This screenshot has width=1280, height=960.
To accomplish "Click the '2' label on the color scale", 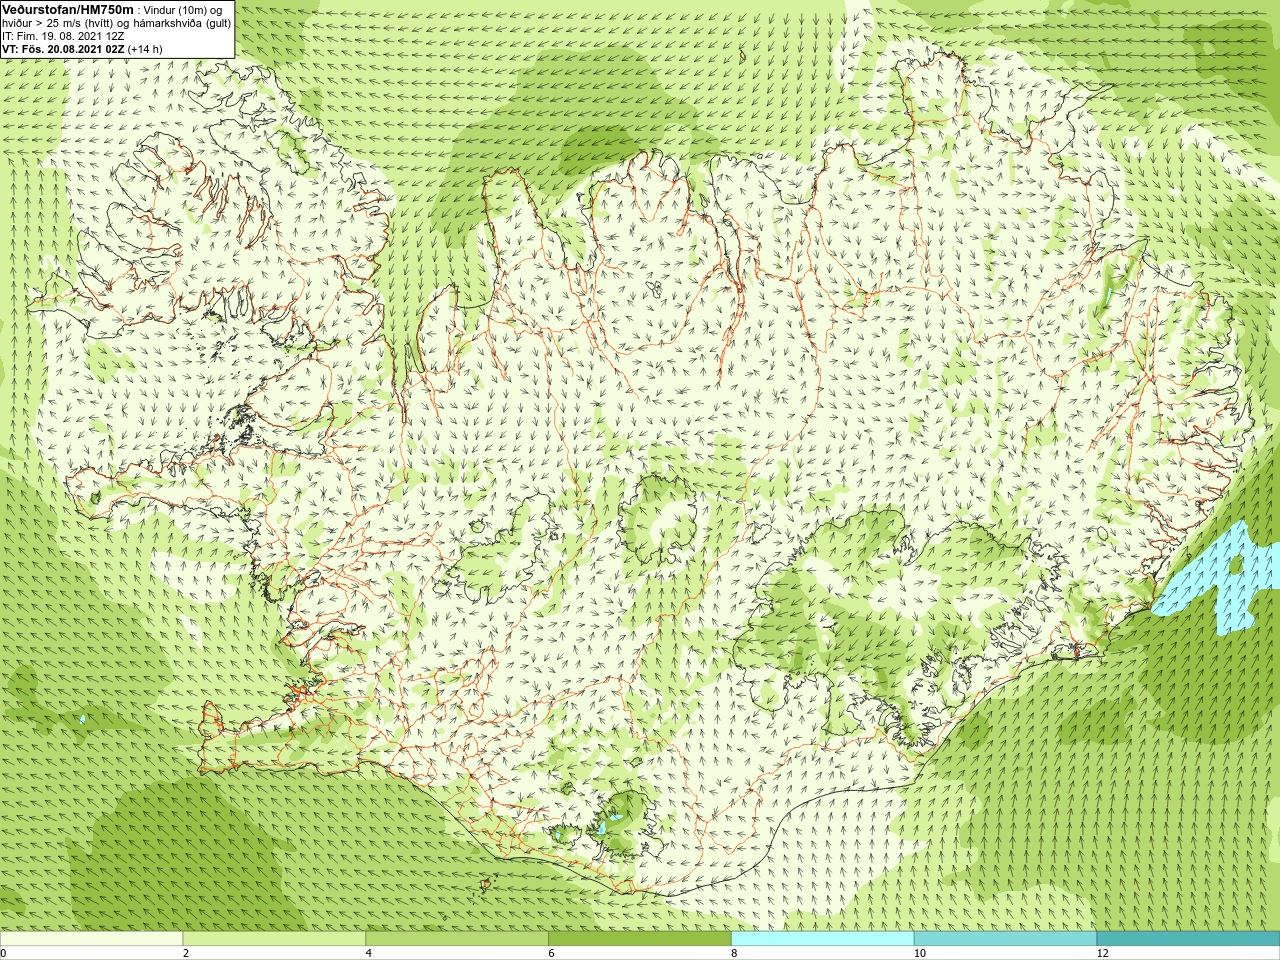I will (x=186, y=953).
